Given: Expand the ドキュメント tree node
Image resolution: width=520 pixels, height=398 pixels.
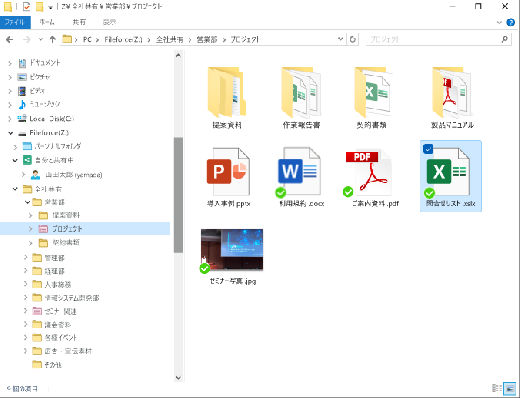Looking at the screenshot, I should pos(10,63).
